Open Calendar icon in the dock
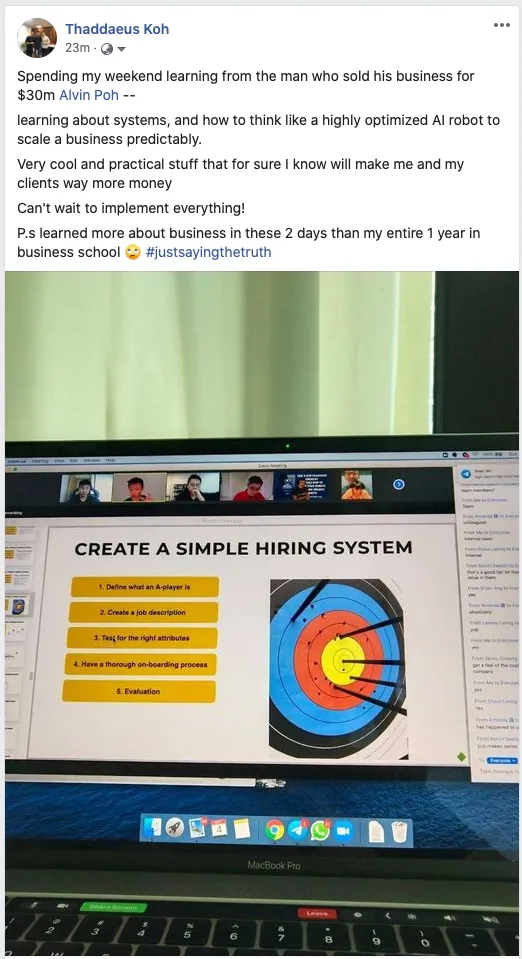 click(x=219, y=829)
